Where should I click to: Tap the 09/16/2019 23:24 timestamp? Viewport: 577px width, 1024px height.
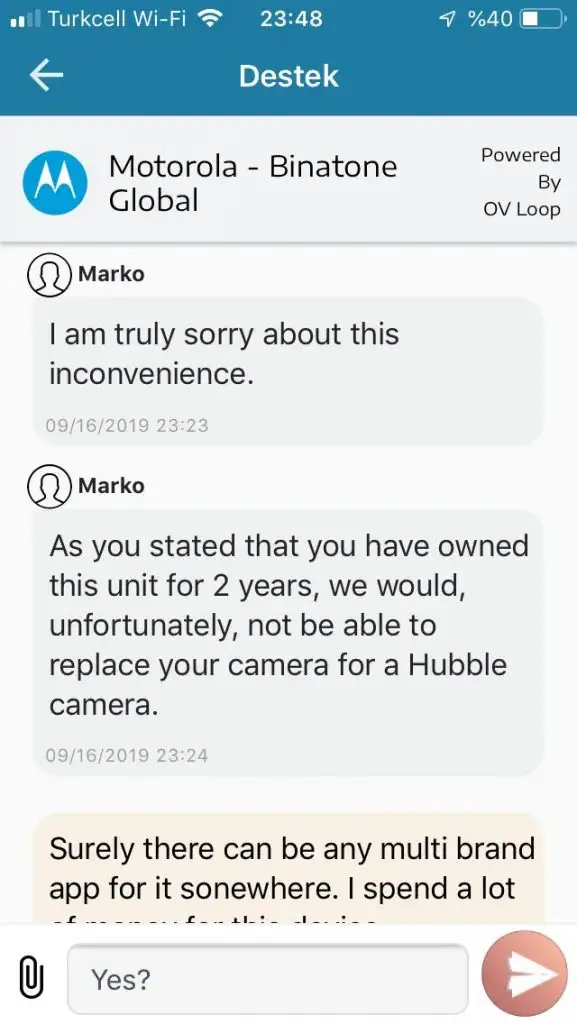[x=127, y=756]
